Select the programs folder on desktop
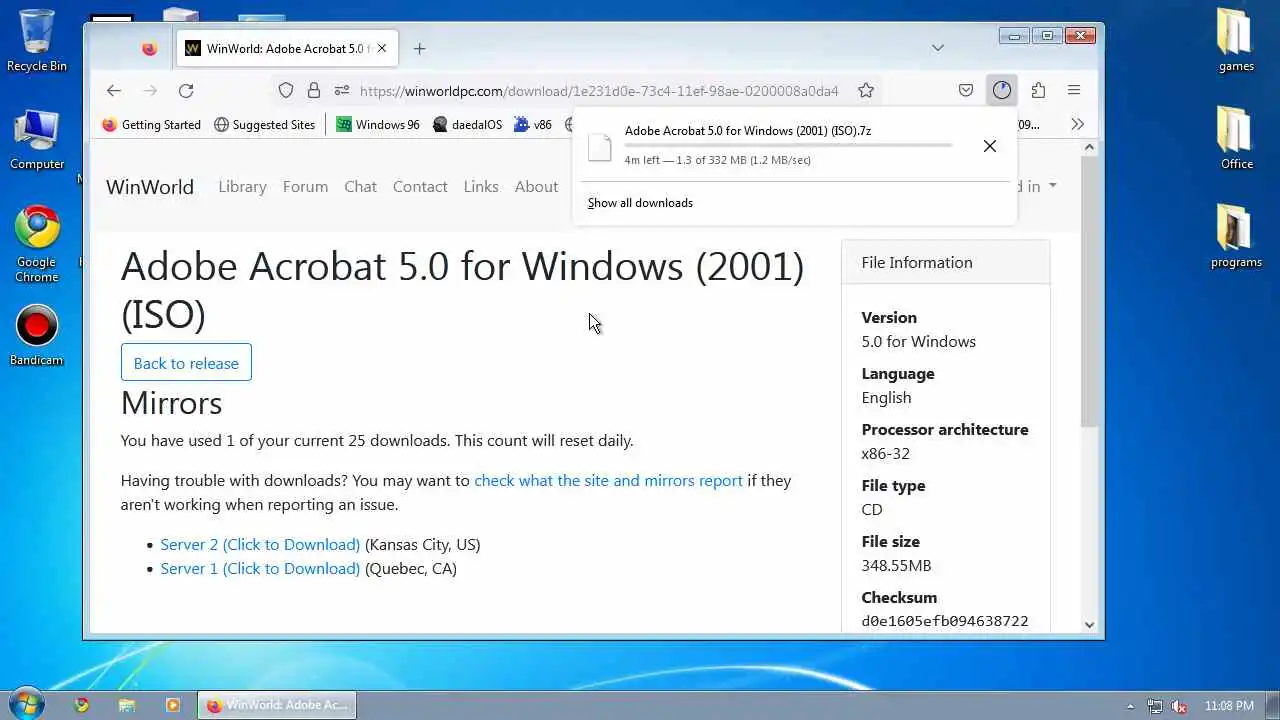The height and width of the screenshot is (720, 1280). pyautogui.click(x=1236, y=235)
